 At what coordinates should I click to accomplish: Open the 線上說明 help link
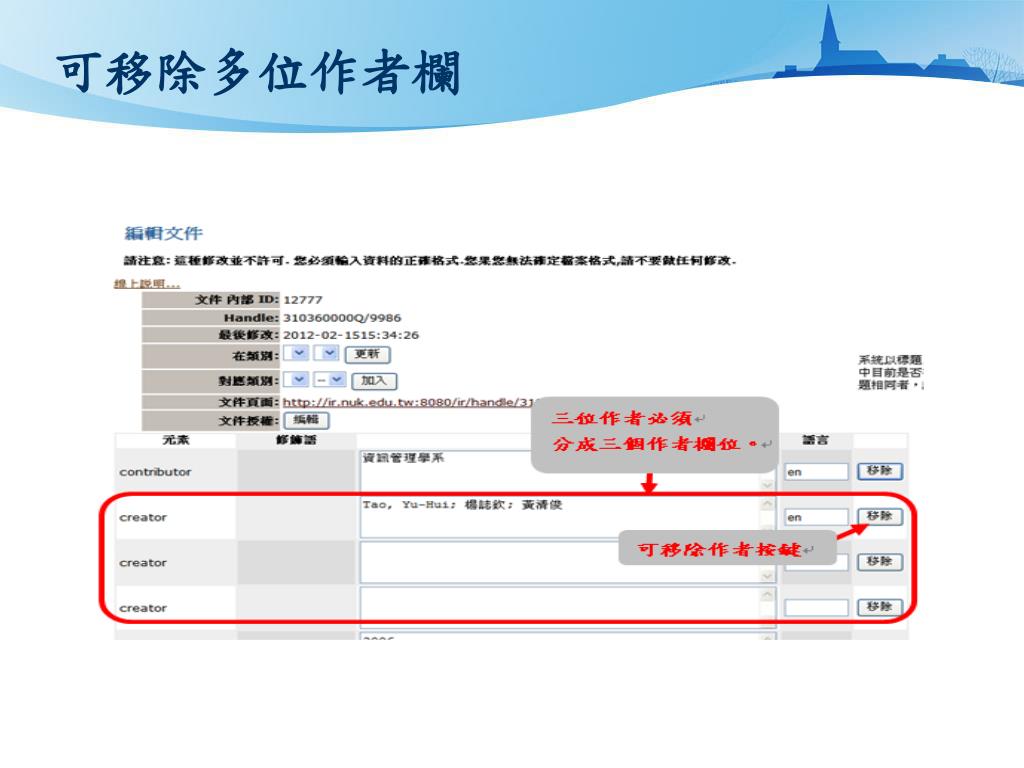(147, 284)
